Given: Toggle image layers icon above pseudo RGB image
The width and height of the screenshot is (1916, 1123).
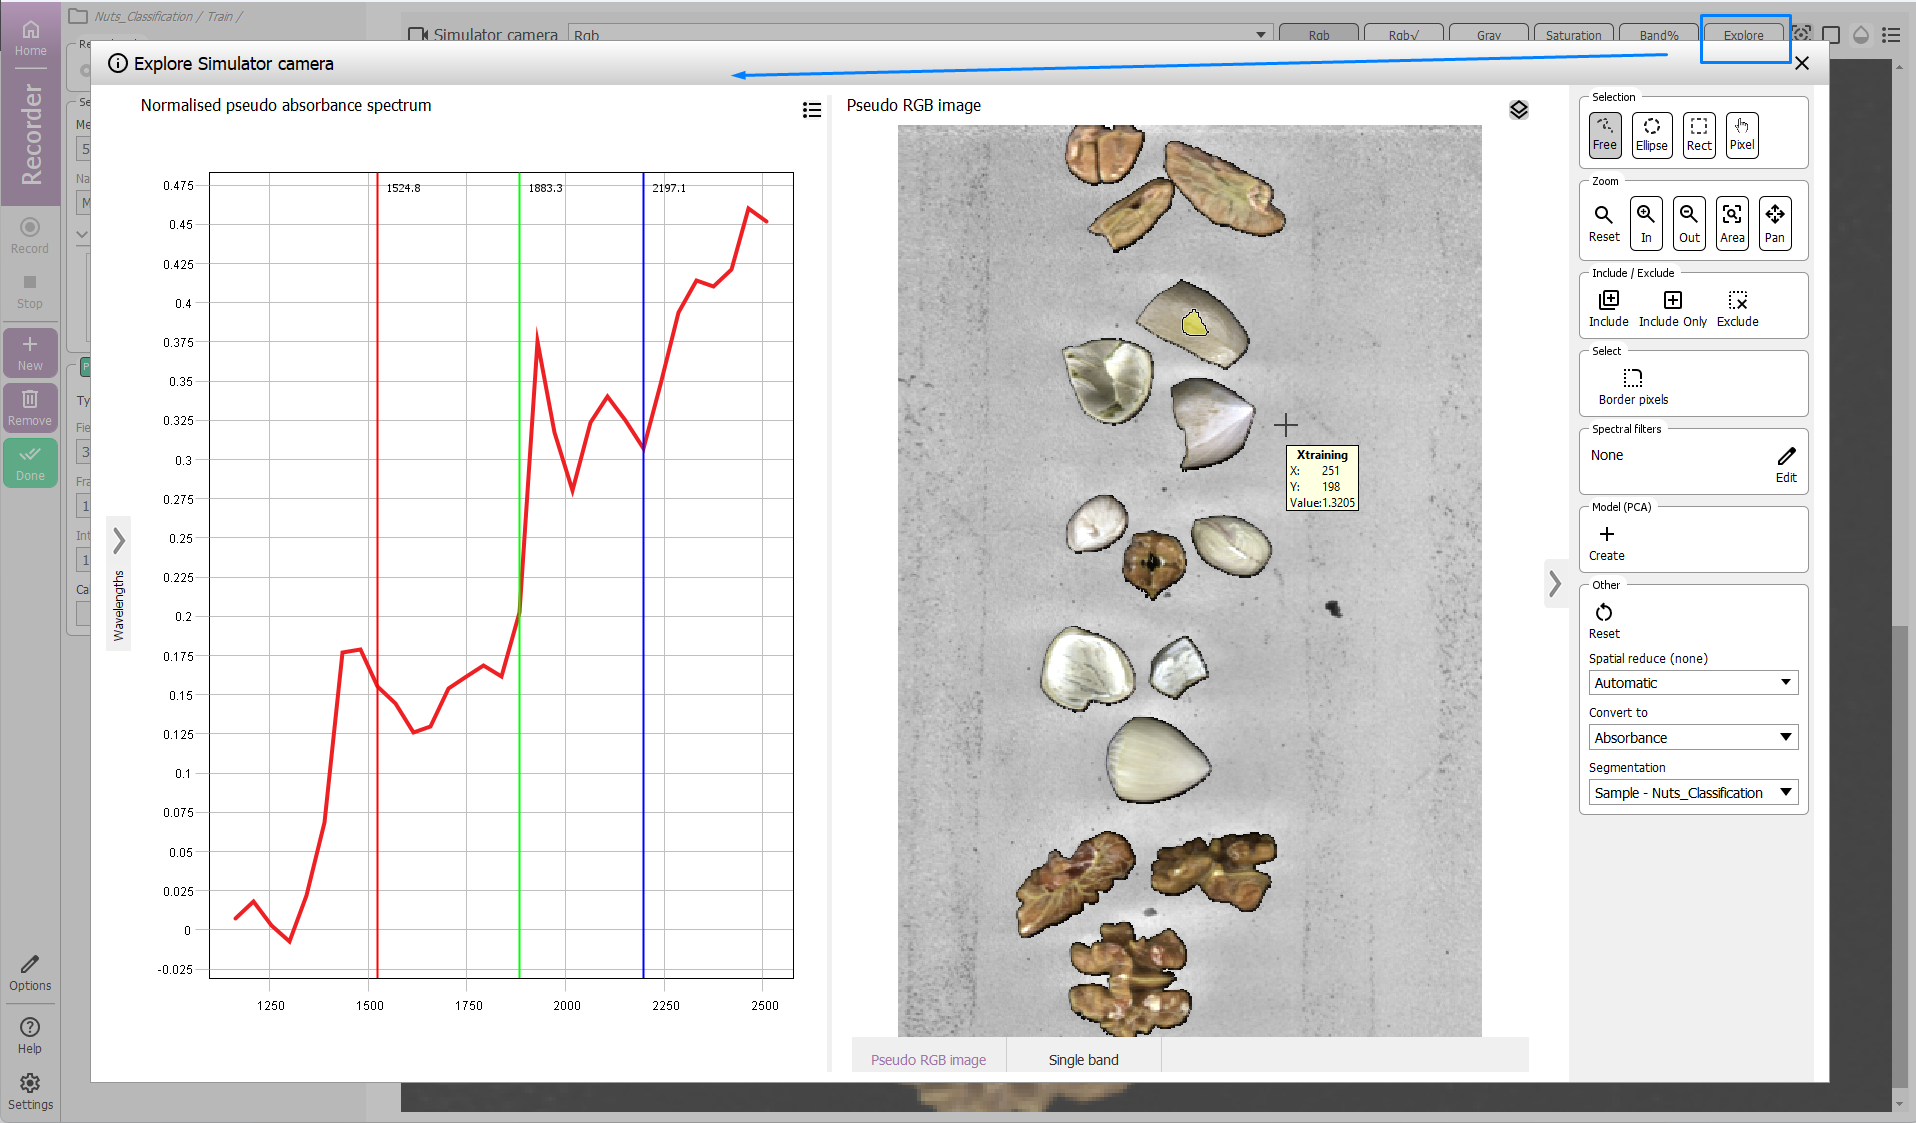Looking at the screenshot, I should point(1518,110).
